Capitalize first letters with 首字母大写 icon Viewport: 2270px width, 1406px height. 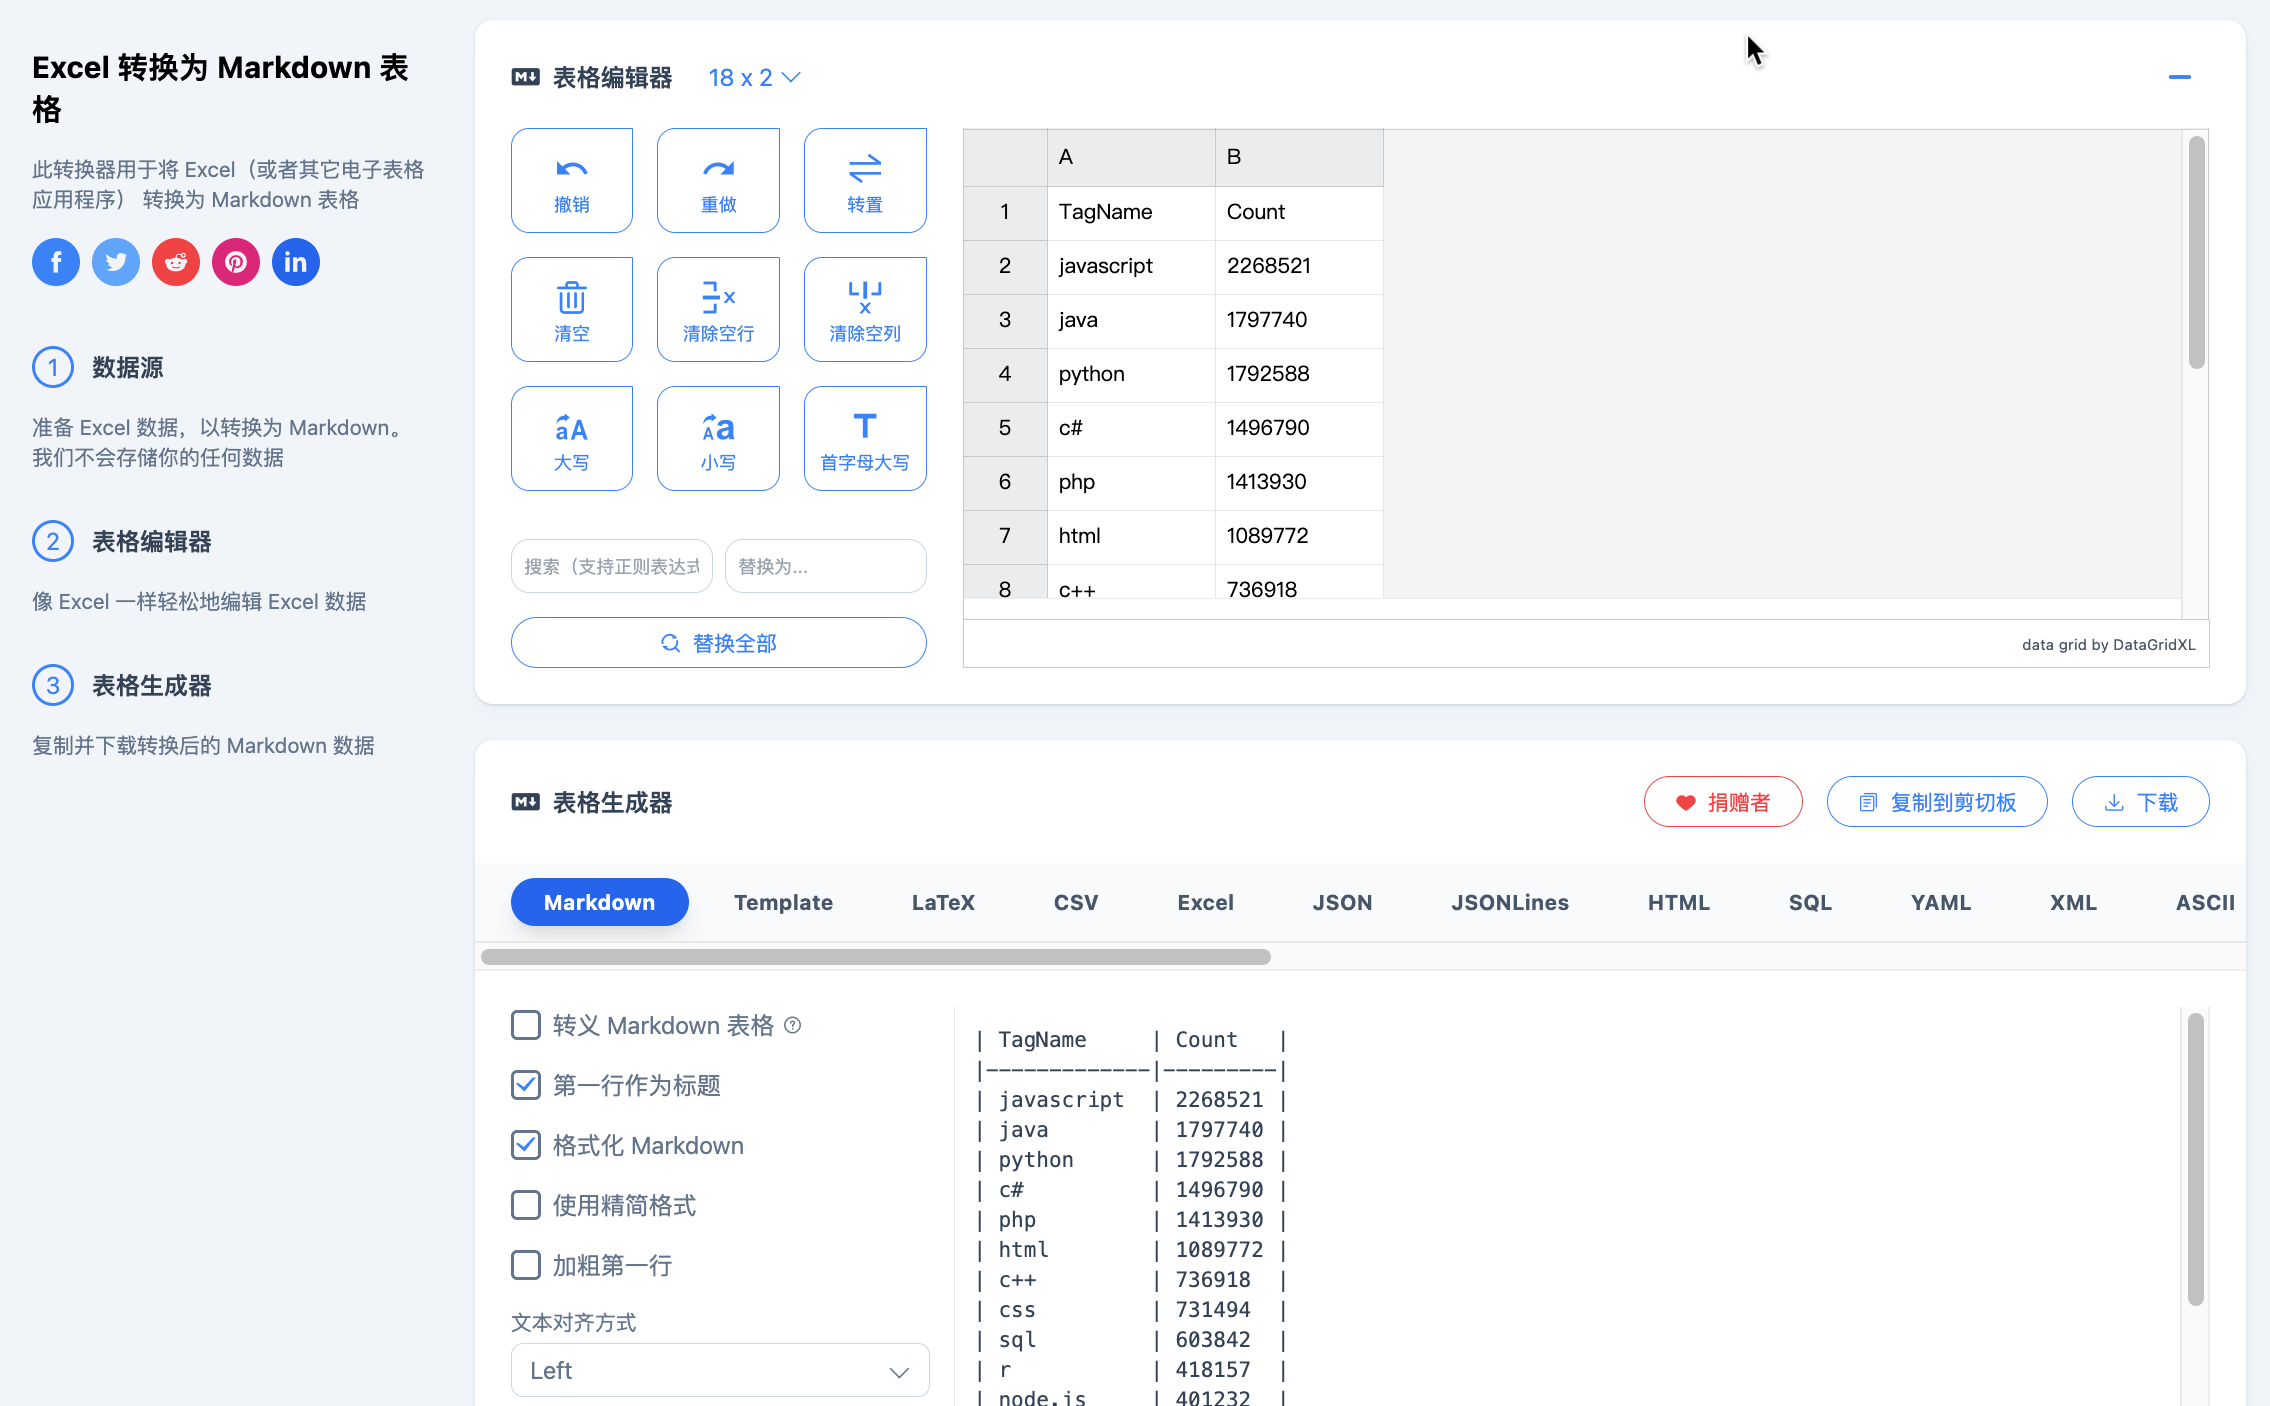864,439
